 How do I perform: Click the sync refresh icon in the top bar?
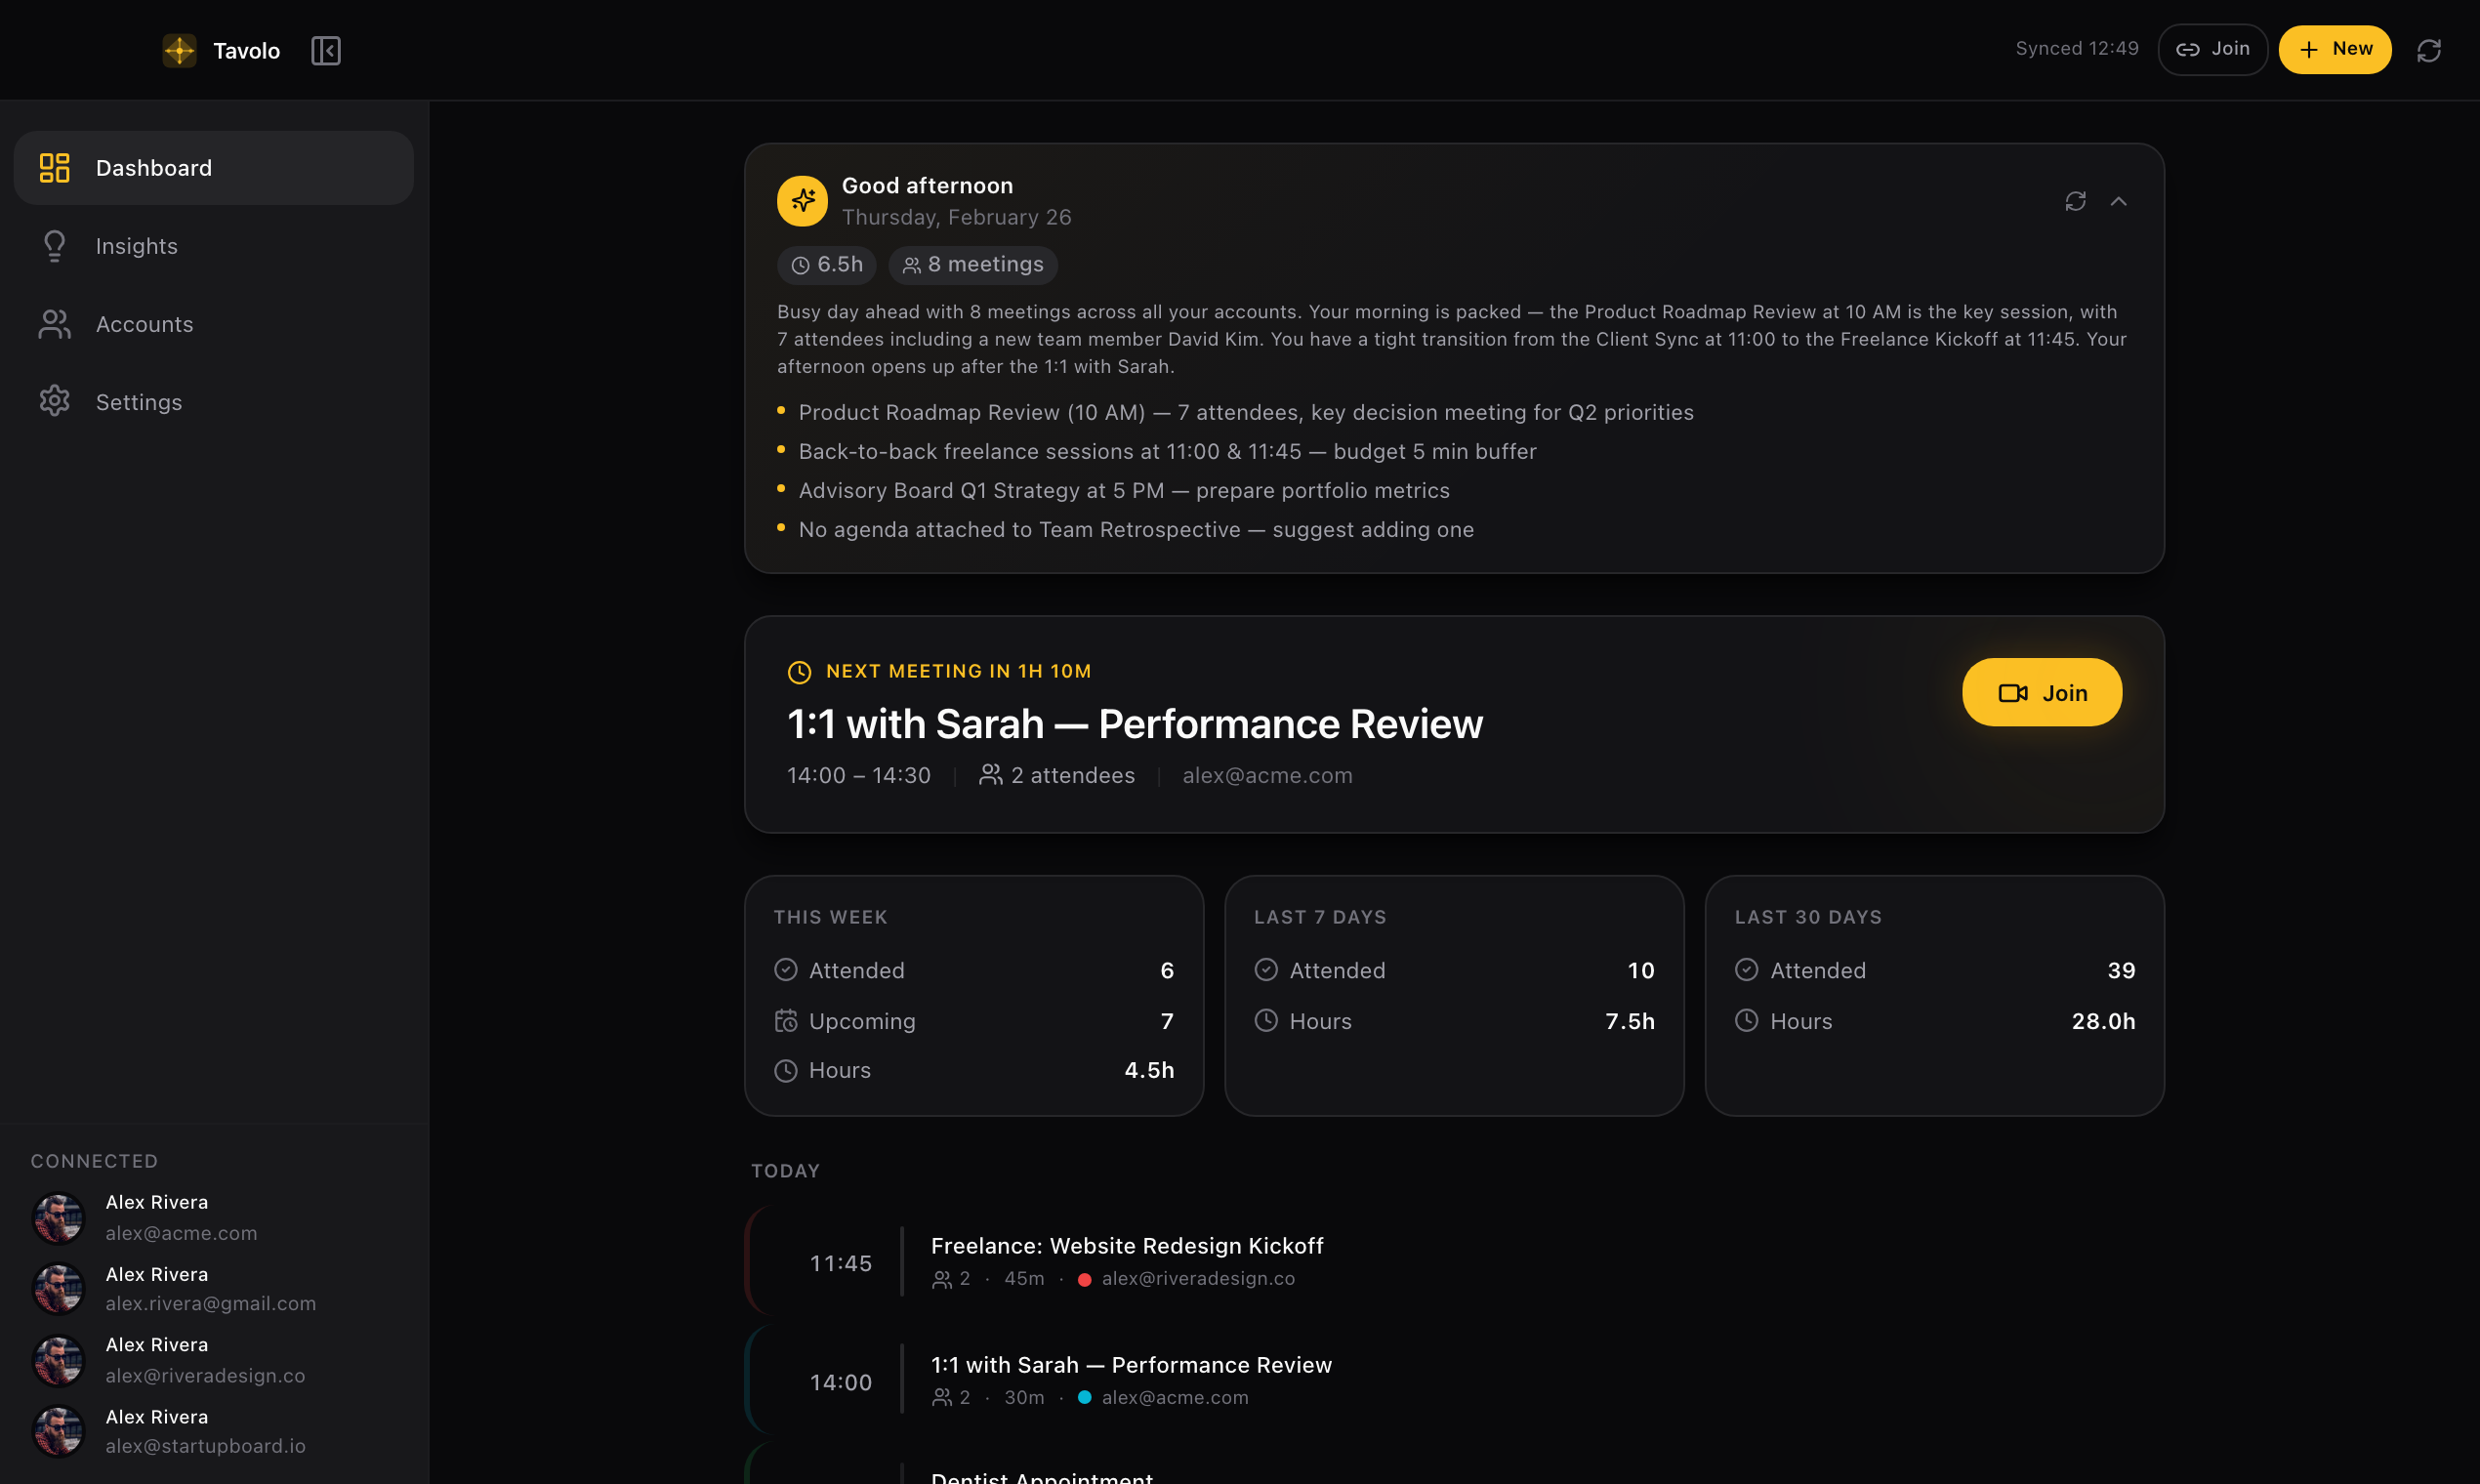tap(2430, 49)
